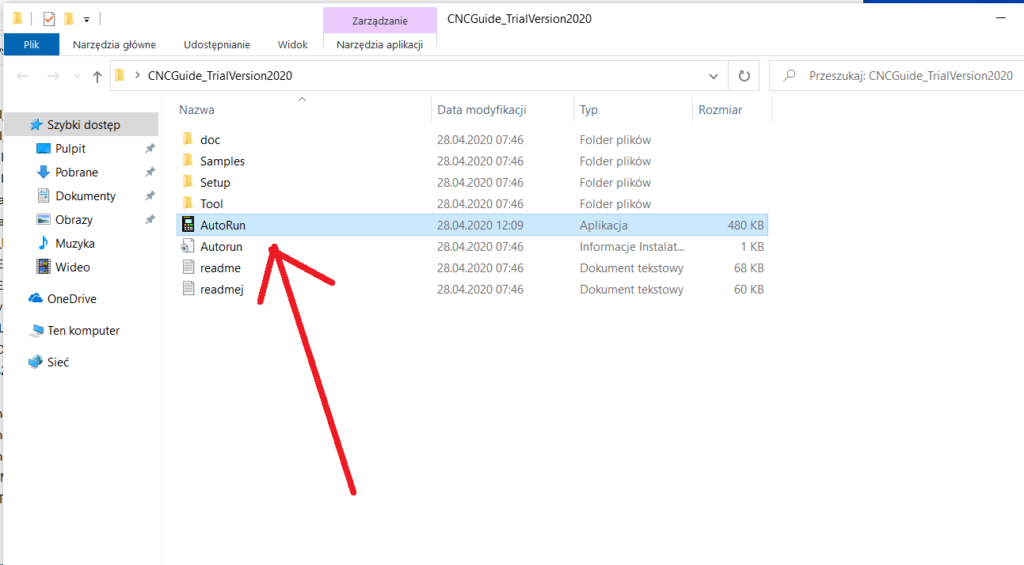Open the doc folder icon
This screenshot has height=565, width=1024.
pyautogui.click(x=188, y=139)
